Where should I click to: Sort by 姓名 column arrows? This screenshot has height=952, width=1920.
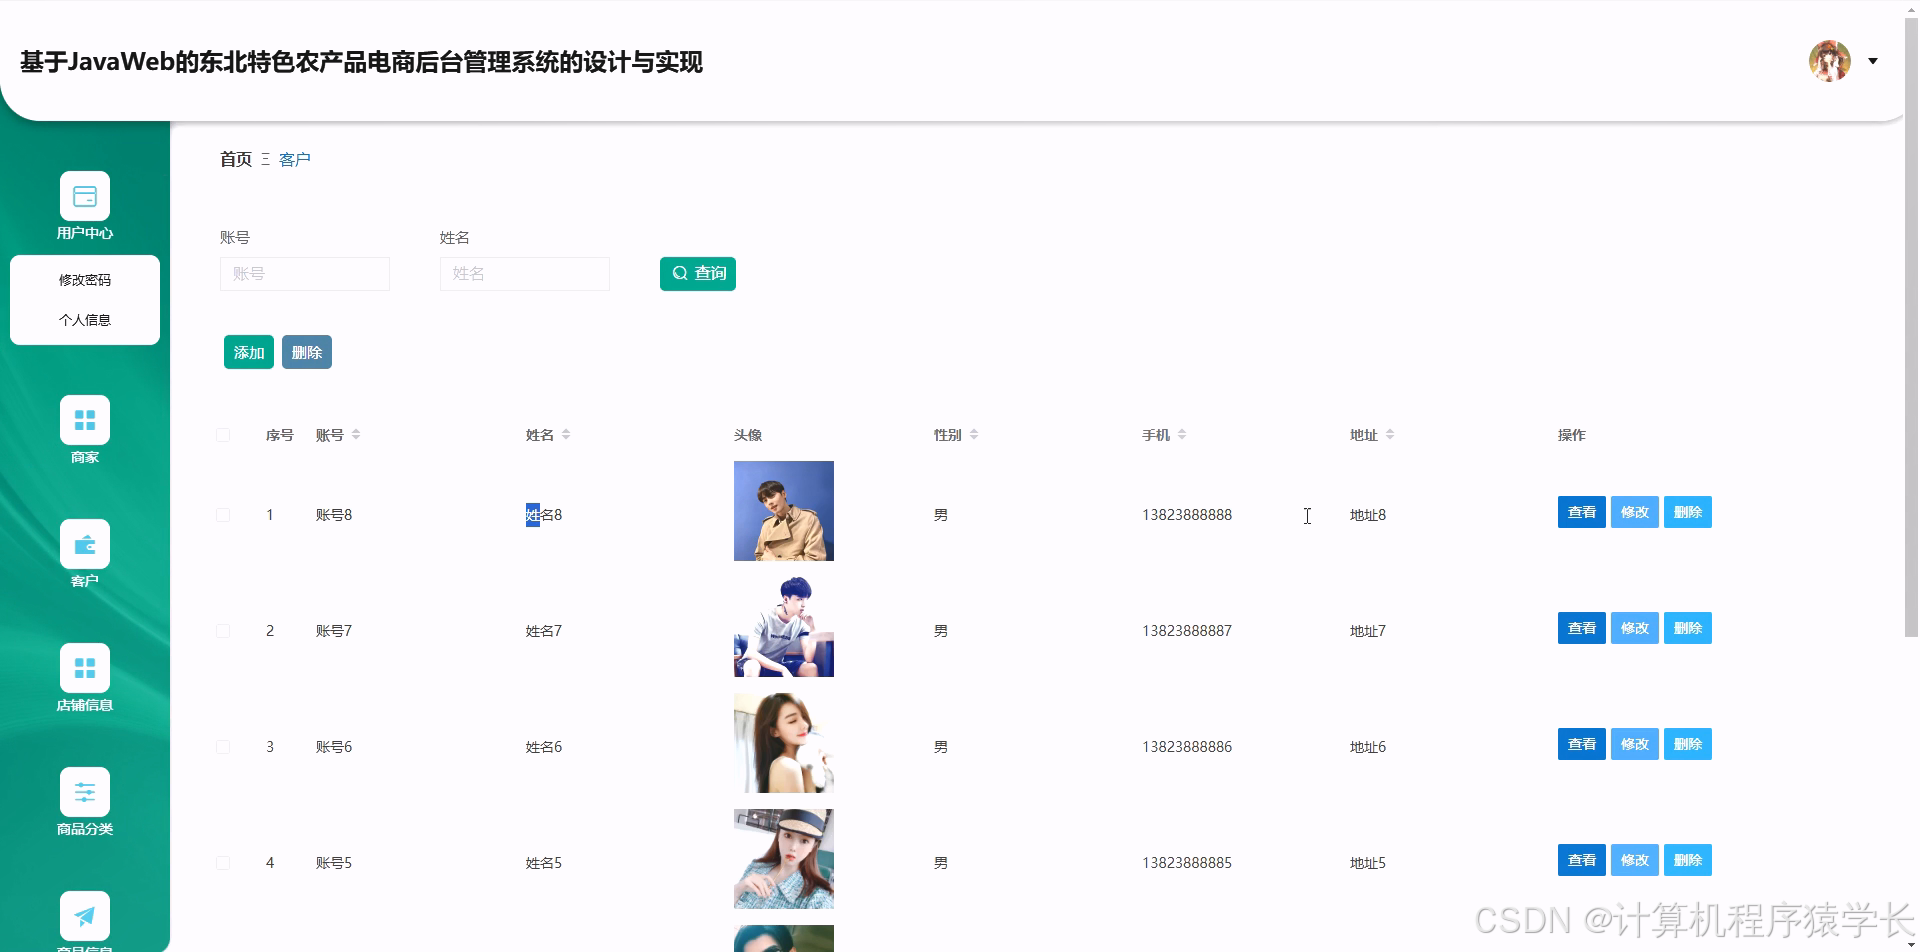566,435
